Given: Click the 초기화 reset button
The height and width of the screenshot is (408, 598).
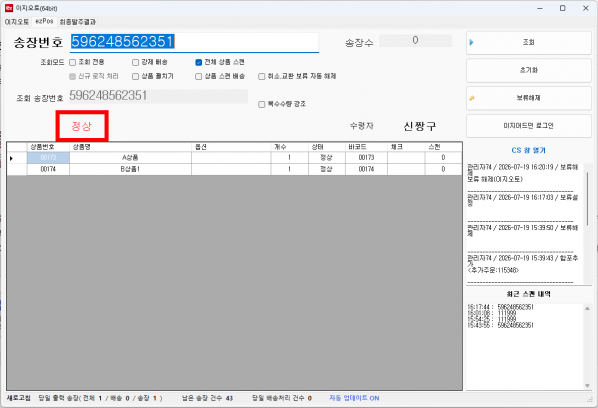Looking at the screenshot, I should (529, 71).
